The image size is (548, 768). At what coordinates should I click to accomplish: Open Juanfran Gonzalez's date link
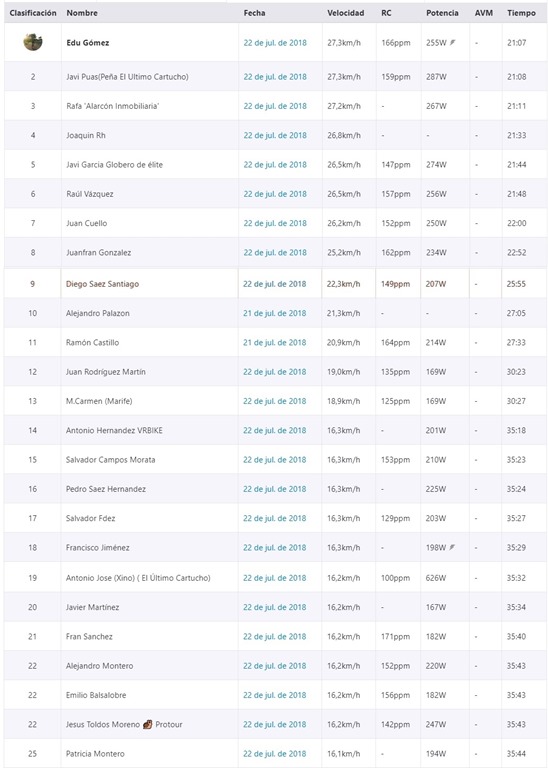pyautogui.click(x=275, y=252)
